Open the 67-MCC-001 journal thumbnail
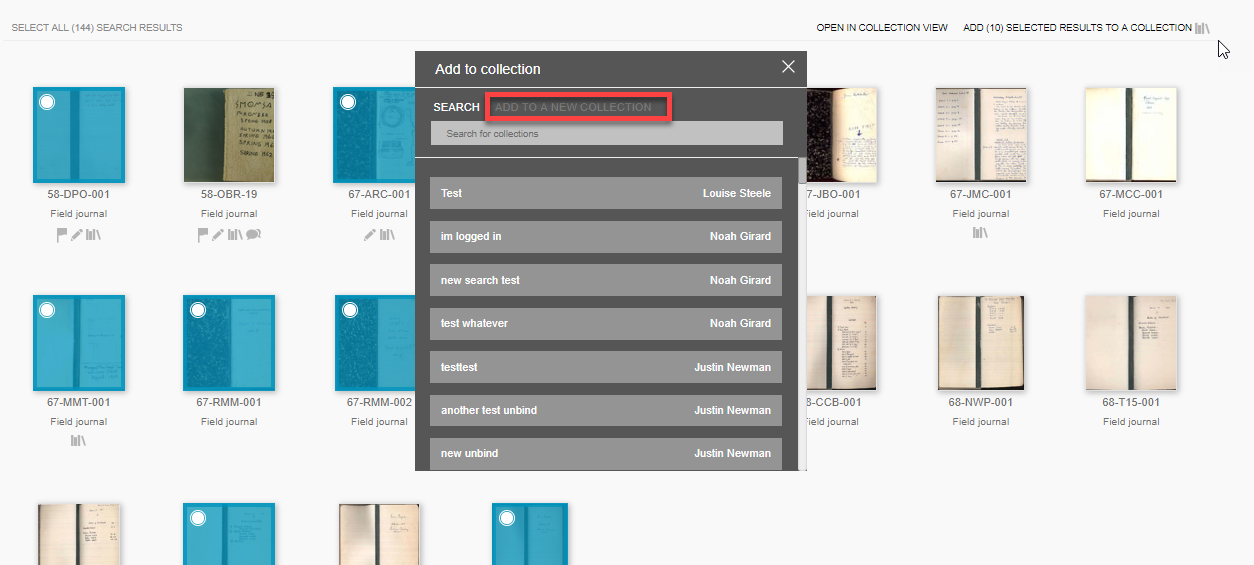 tap(1131, 134)
